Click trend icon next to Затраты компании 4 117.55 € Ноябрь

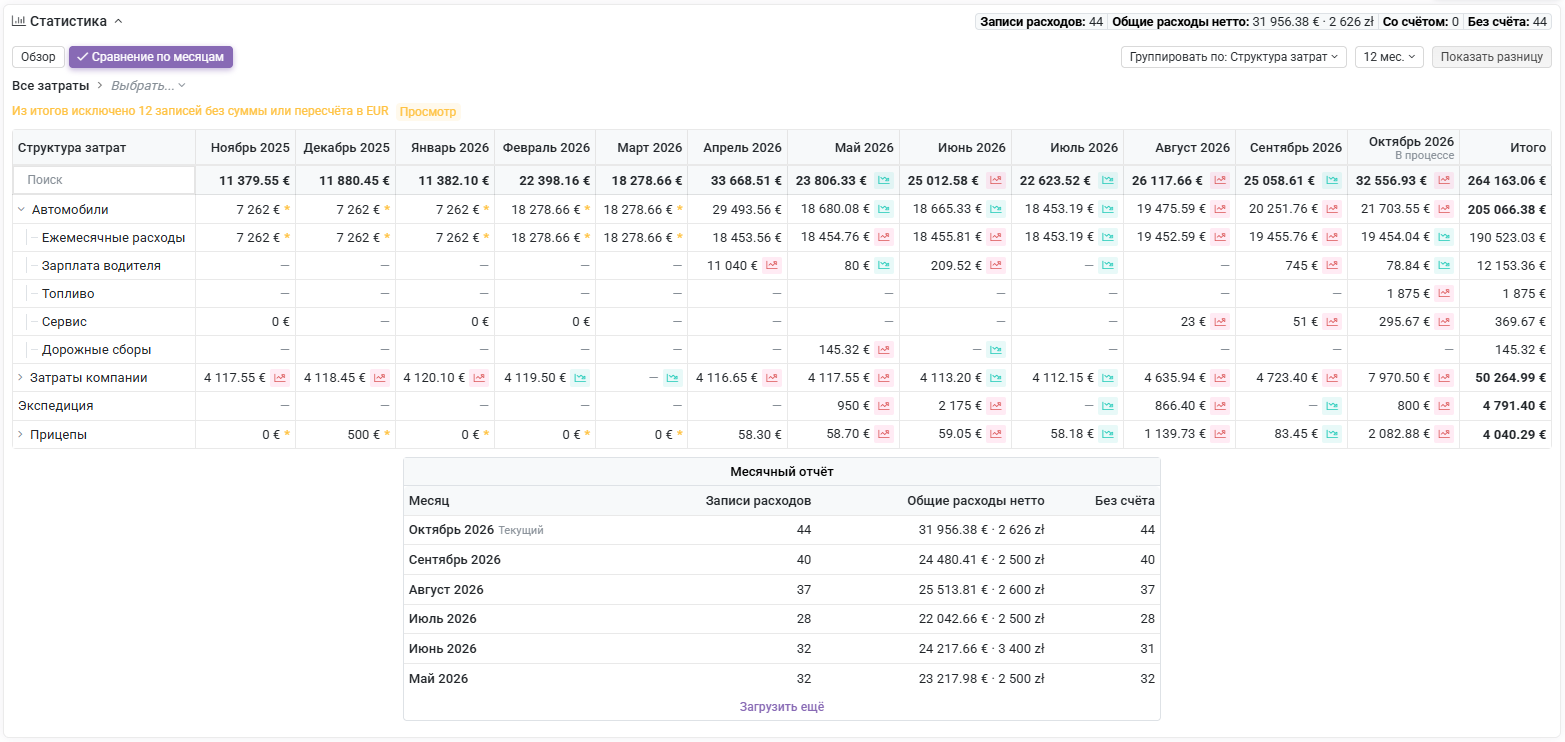[x=280, y=377]
